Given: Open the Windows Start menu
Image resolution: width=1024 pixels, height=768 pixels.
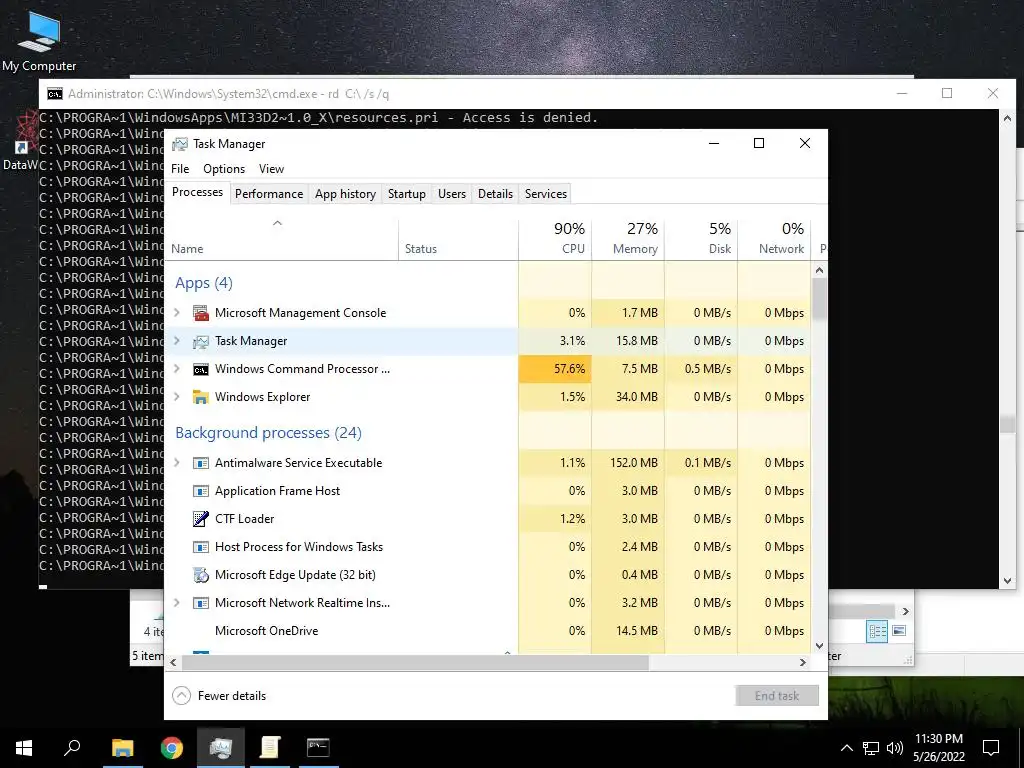Looking at the screenshot, I should point(24,748).
